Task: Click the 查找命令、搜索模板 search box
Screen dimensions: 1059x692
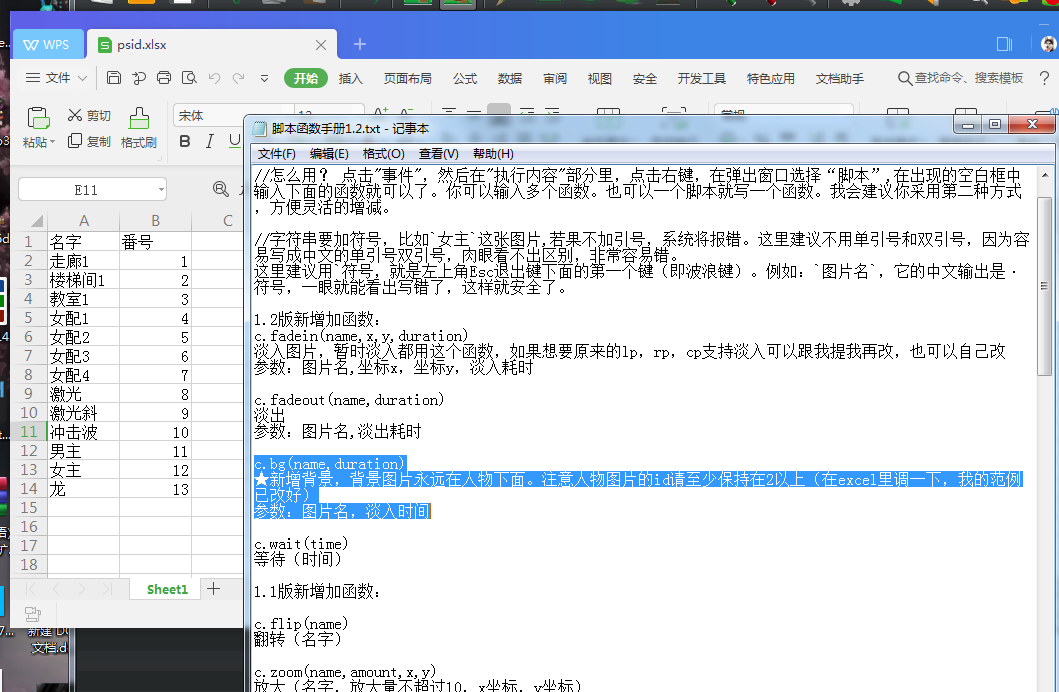Action: [x=960, y=78]
